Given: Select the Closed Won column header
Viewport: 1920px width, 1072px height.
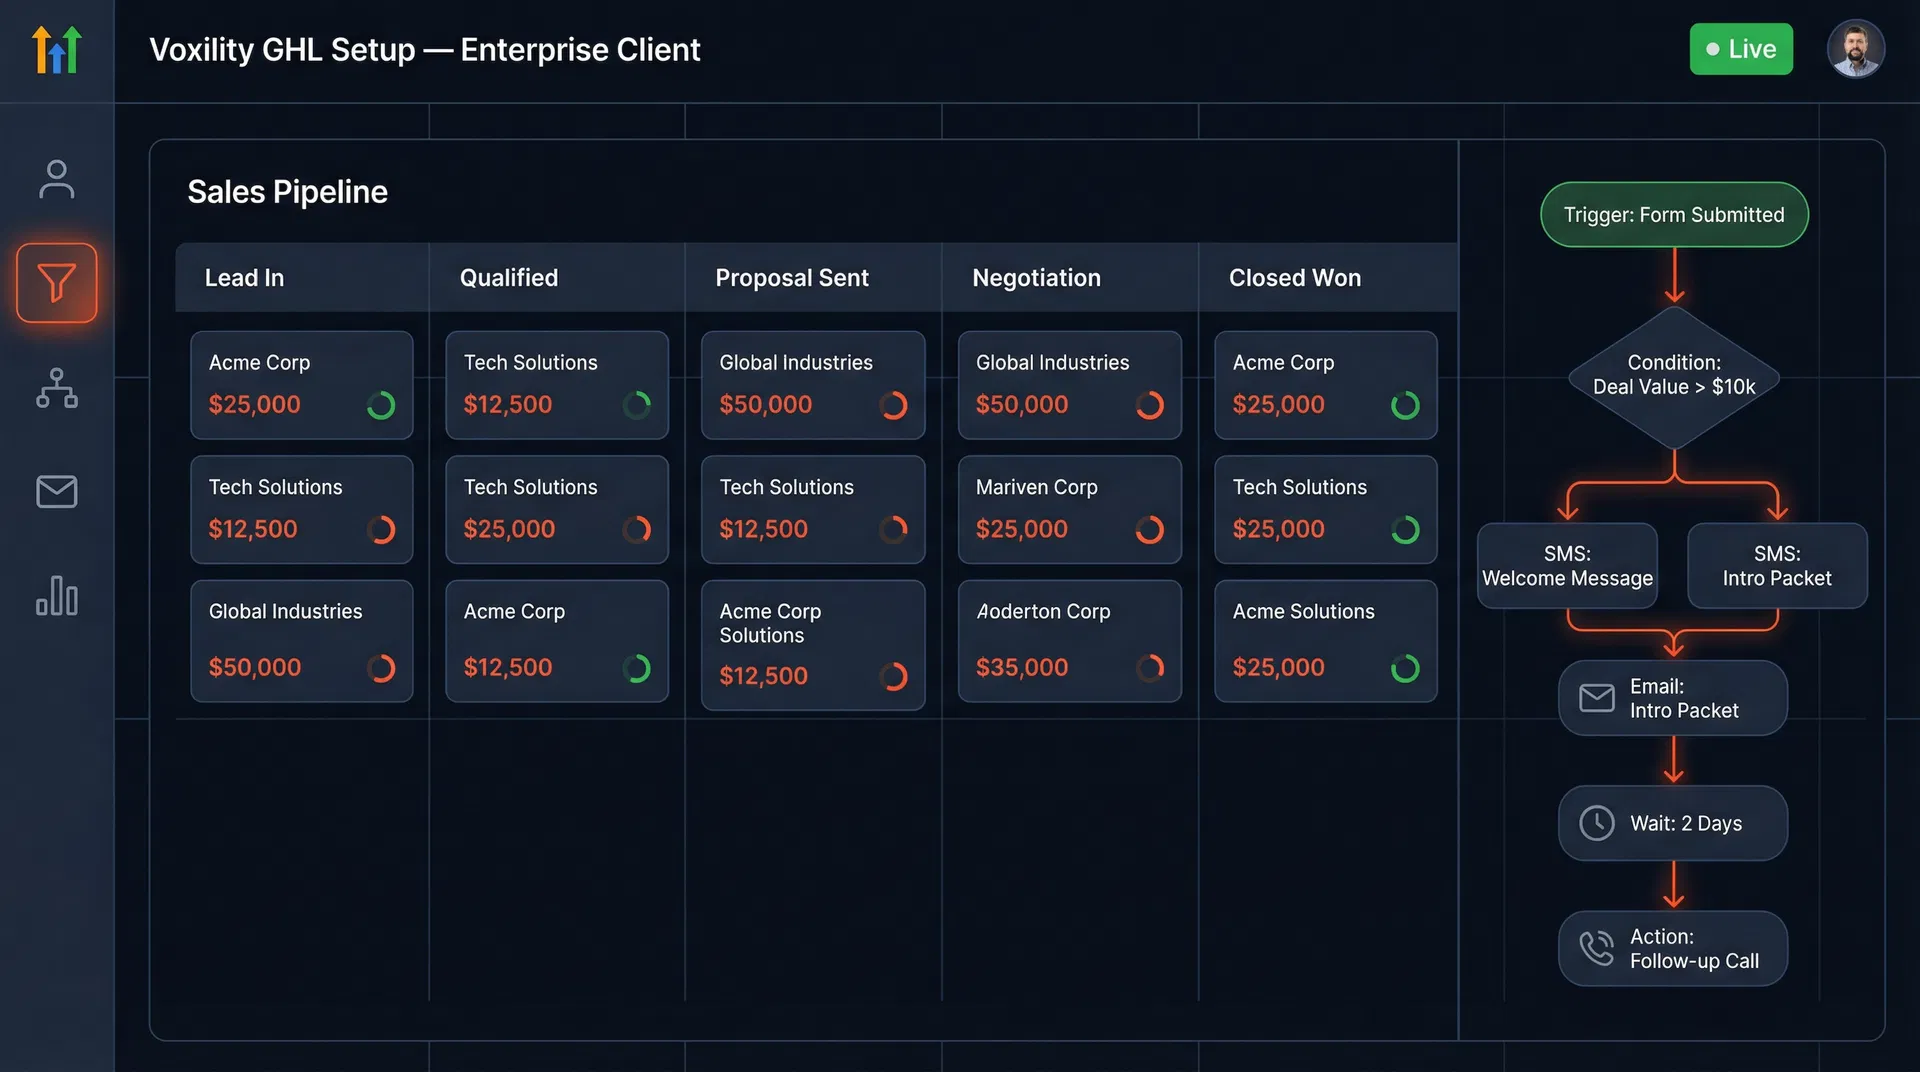Looking at the screenshot, I should coord(1295,277).
